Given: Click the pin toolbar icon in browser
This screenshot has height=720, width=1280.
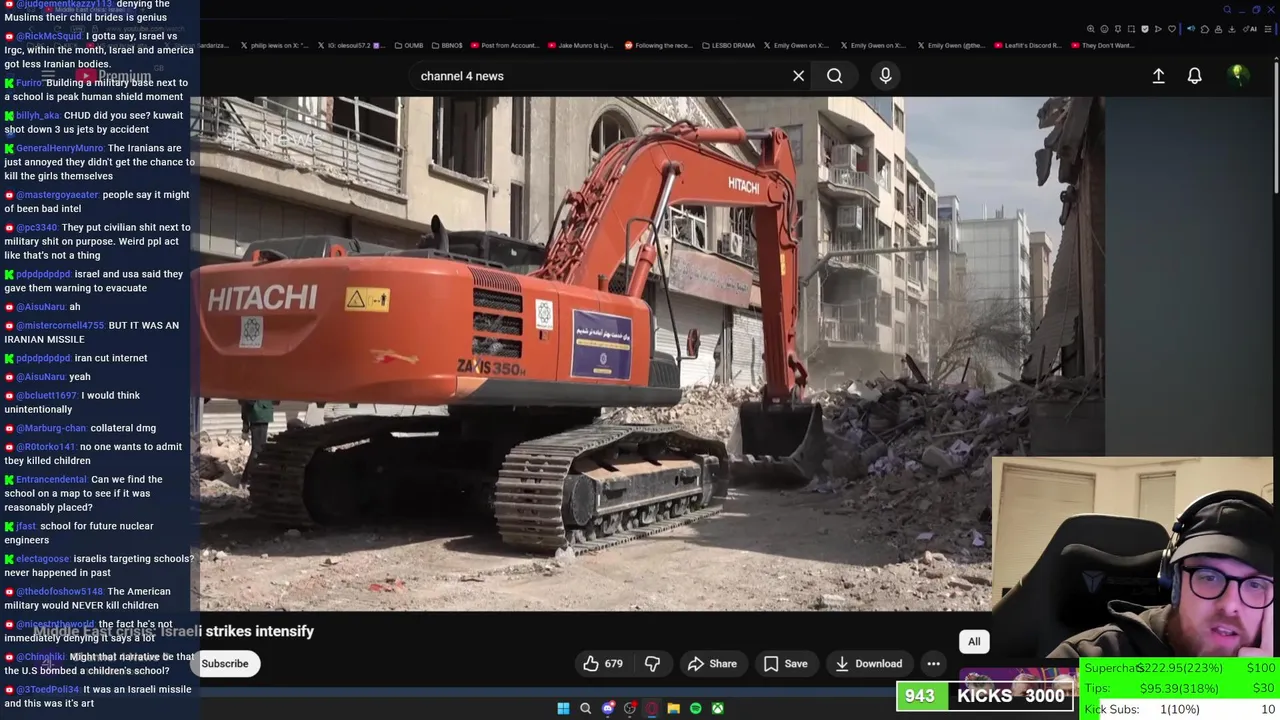Looking at the screenshot, I should pos(1118,29).
